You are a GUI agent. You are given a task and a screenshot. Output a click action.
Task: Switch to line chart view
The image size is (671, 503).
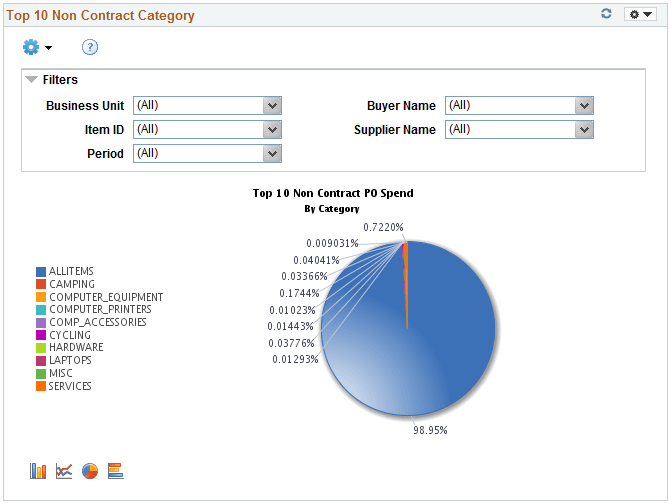pos(64,471)
